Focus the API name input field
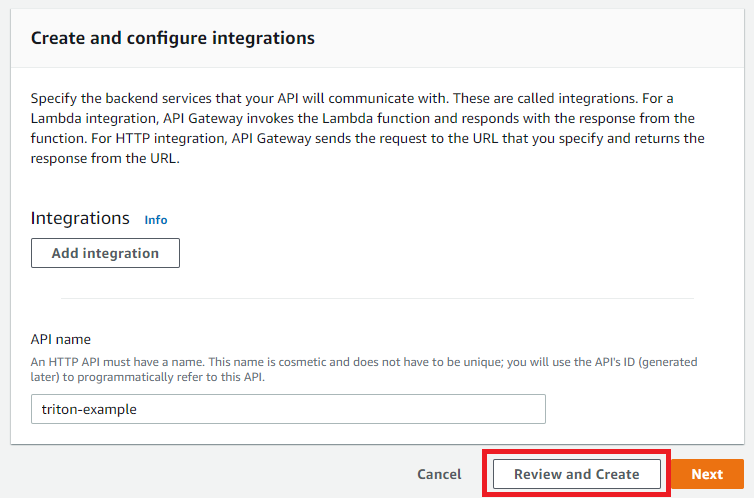Screen dimensions: 754x498 288,409
